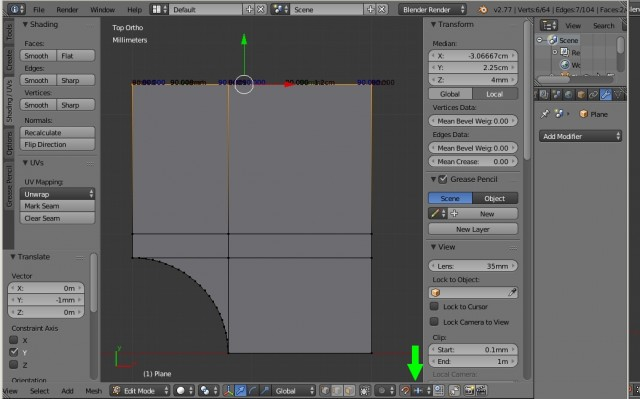Open the Add Modifier dropdown

point(580,136)
